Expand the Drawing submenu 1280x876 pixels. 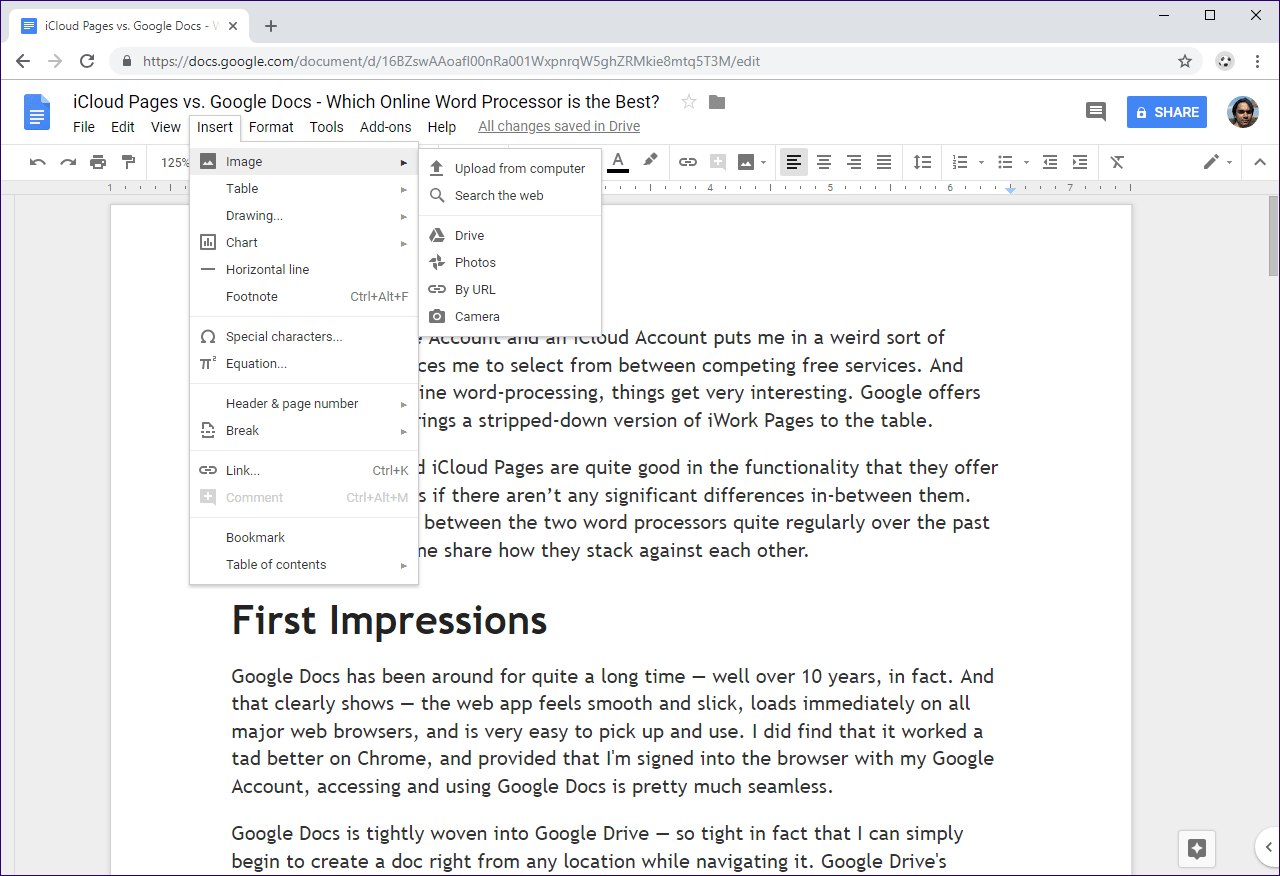[x=304, y=215]
